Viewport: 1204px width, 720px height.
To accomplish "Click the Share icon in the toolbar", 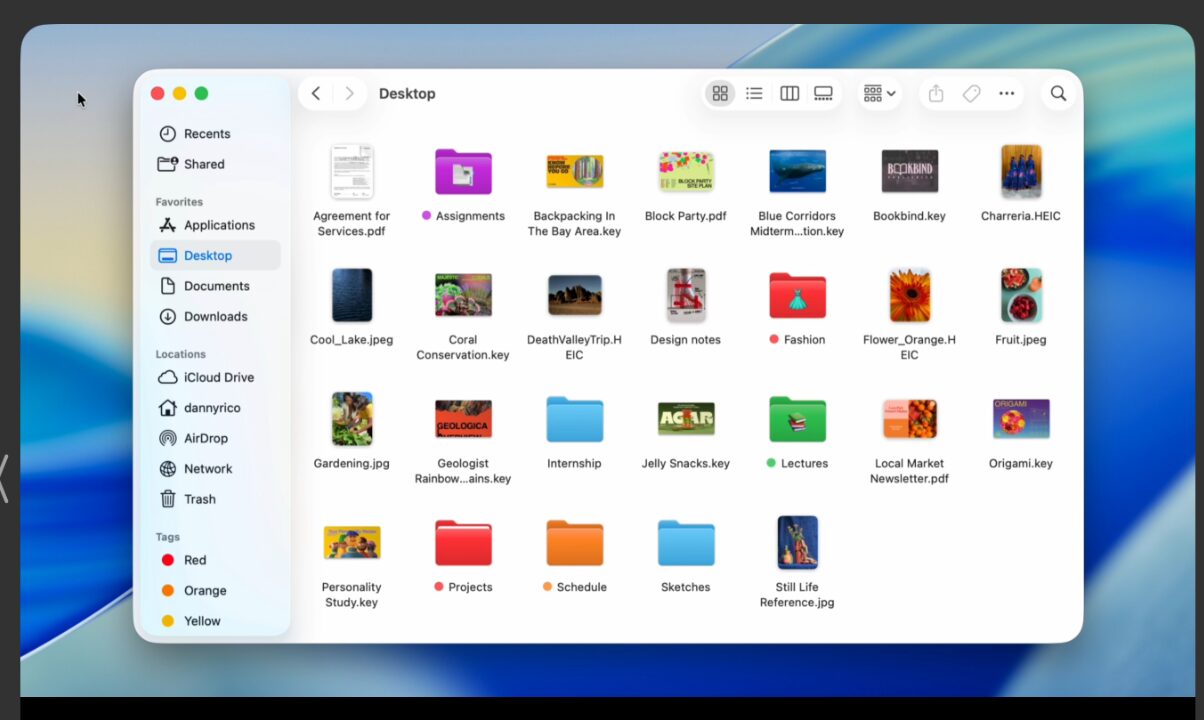I will (935, 93).
